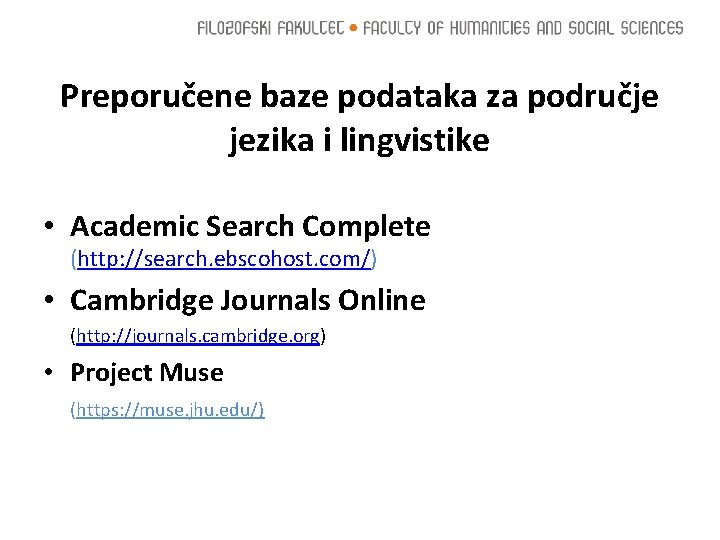Viewport: 720px width, 540px height.
Task: Select the 'Cambridge Journals Online' bullet text
Action: (248, 301)
